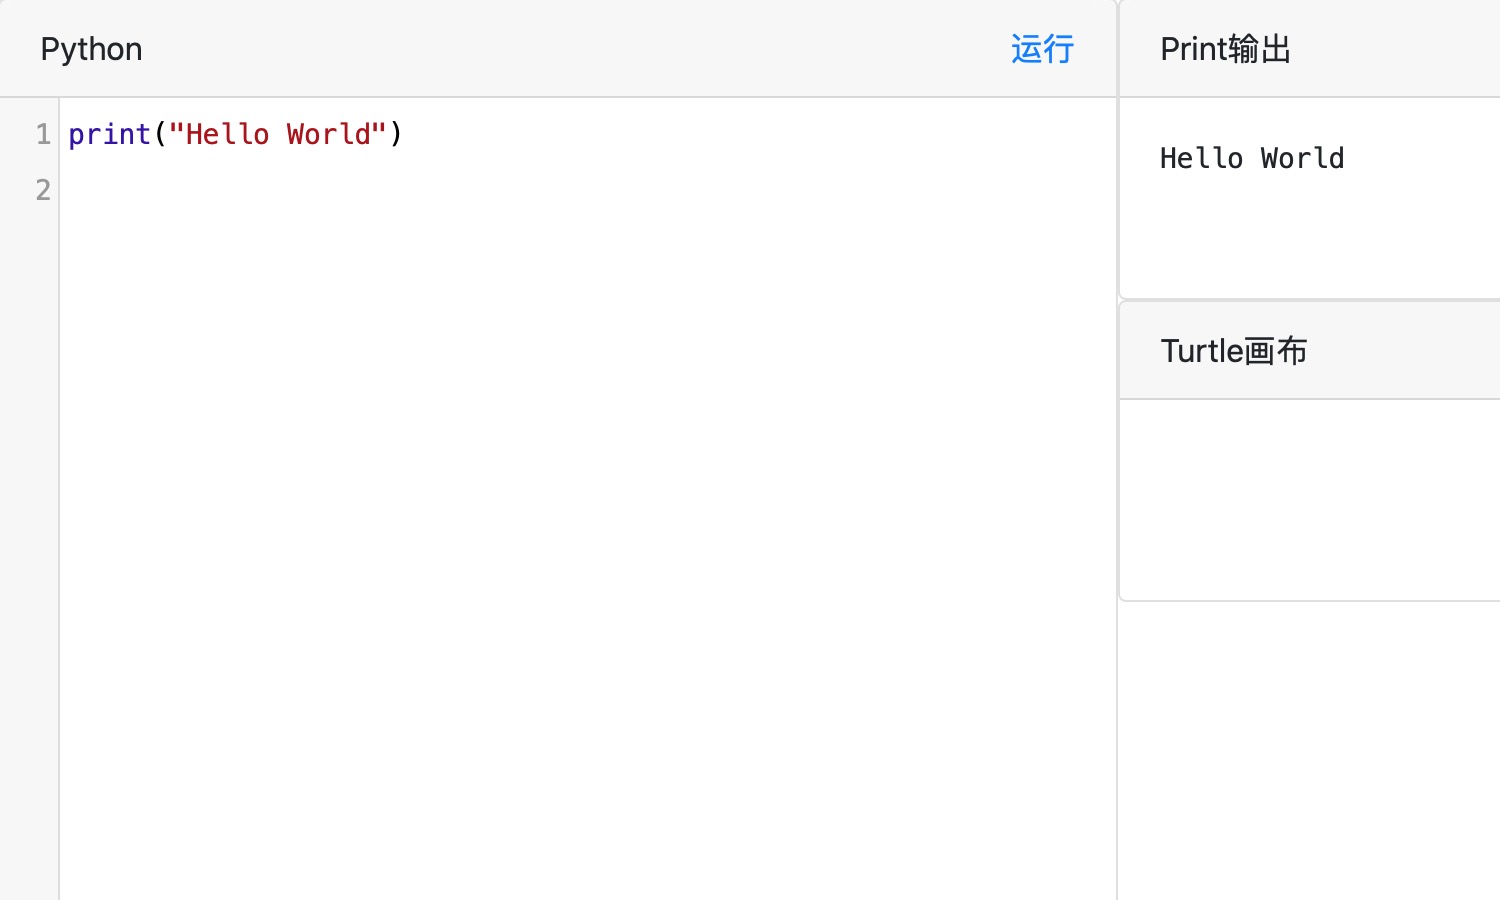This screenshot has height=900, width=1500.
Task: Click the word Hello in the output panel
Action: tap(1201, 158)
